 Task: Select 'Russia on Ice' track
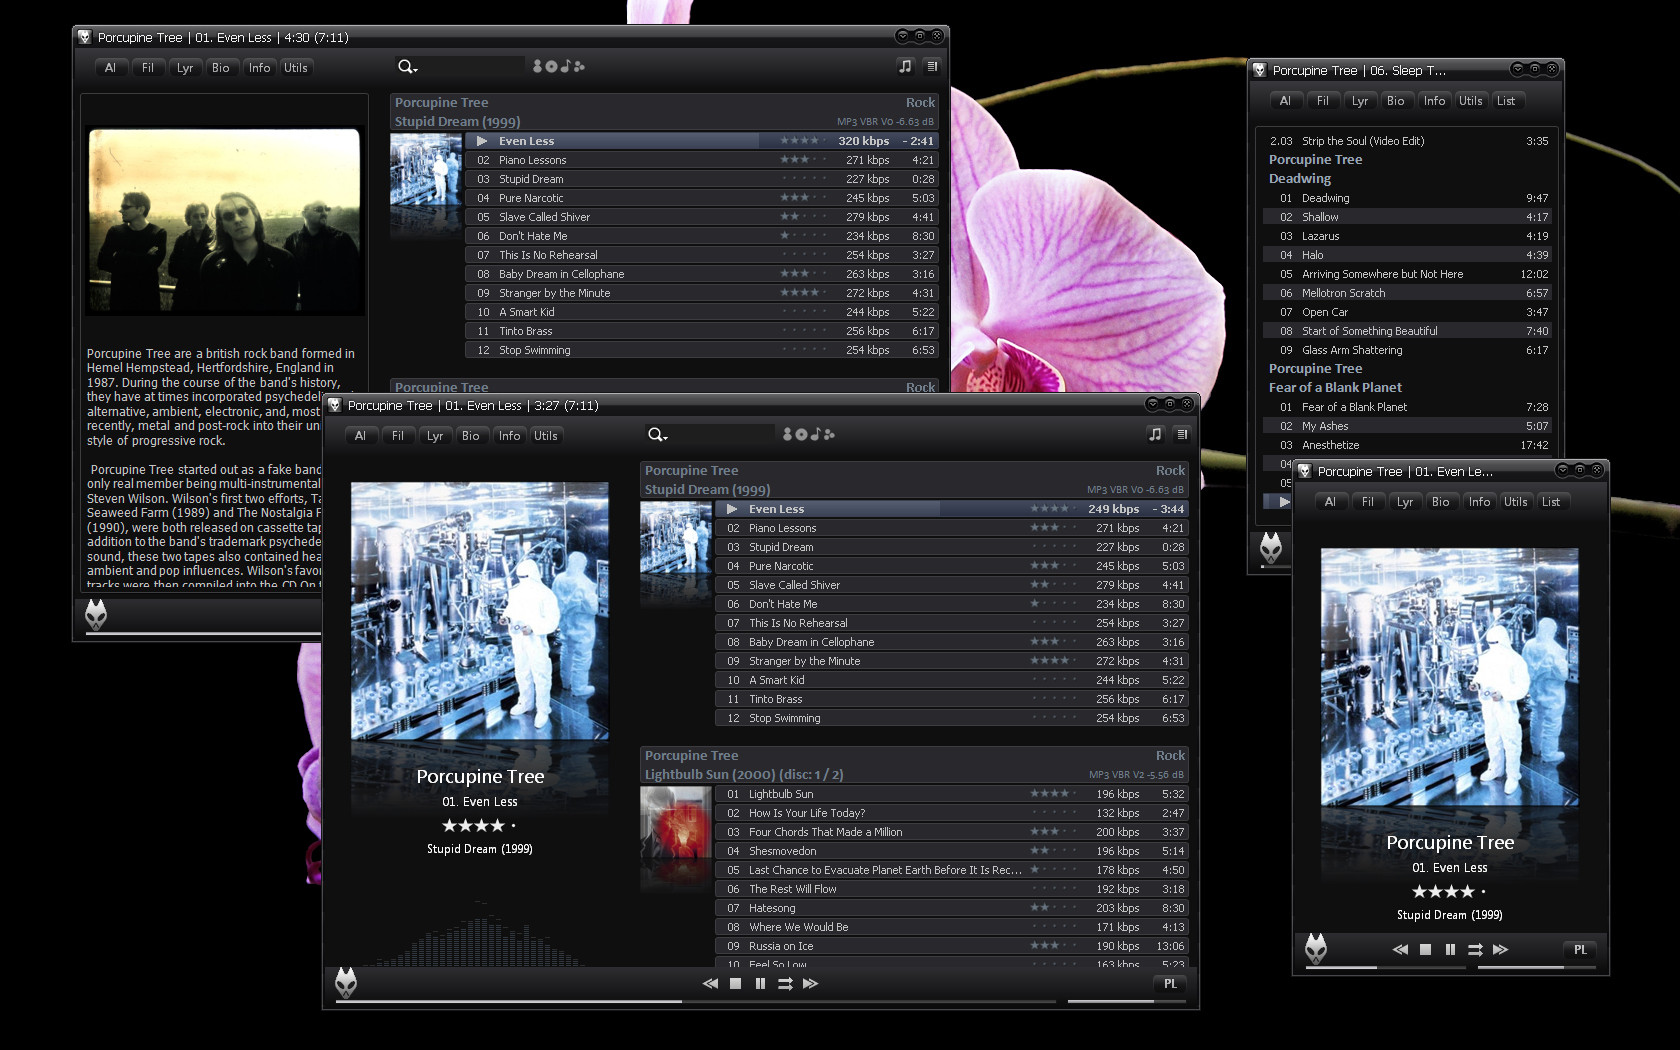click(x=951, y=946)
